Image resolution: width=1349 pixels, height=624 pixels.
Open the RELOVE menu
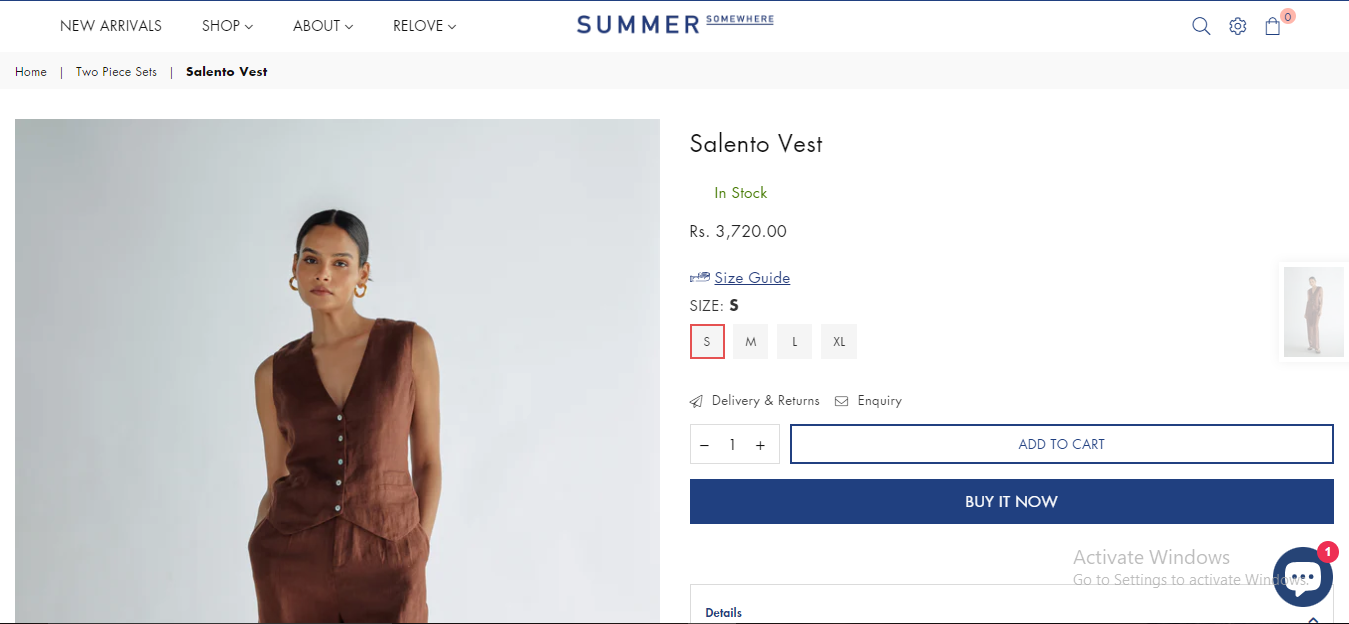click(x=424, y=26)
